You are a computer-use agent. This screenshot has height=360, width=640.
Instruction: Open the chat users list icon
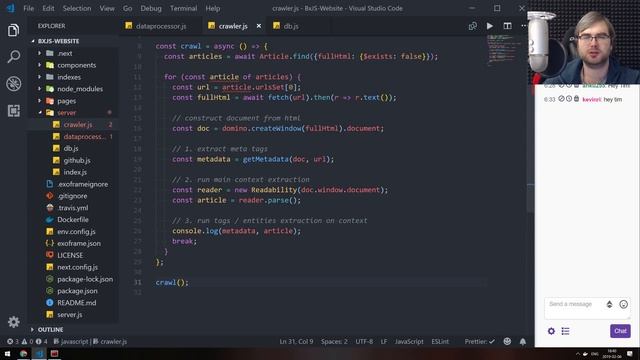click(x=565, y=331)
